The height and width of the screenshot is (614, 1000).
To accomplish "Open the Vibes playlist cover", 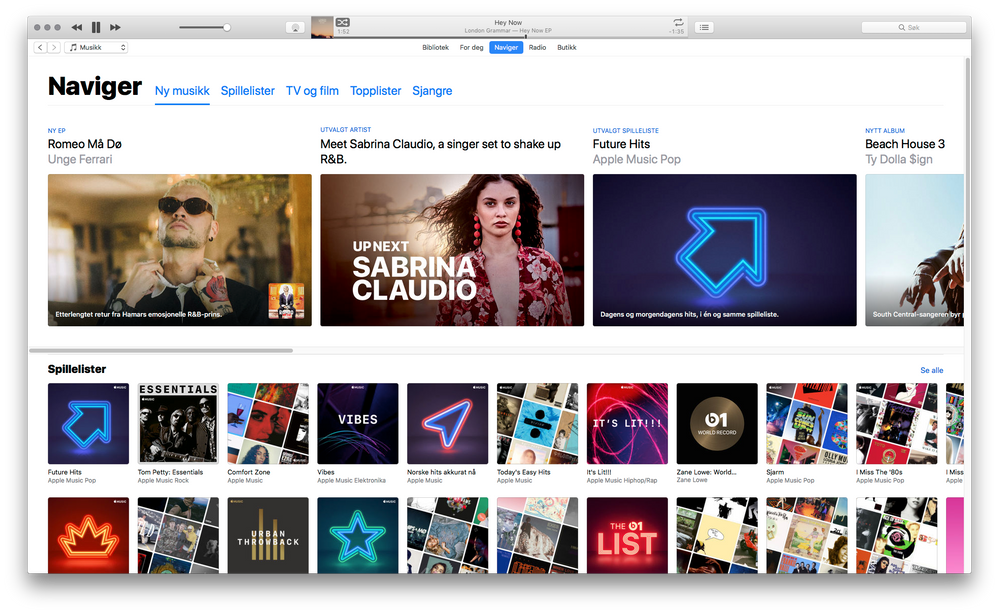I will tap(358, 423).
